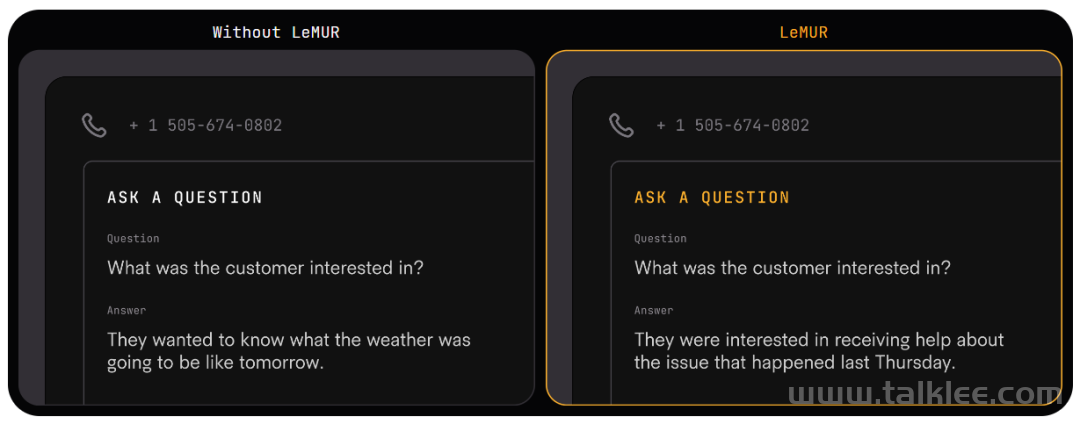The width and height of the screenshot is (1080, 424).
Task: Click the 'Answer' label in the left panel
Action: pos(126,310)
